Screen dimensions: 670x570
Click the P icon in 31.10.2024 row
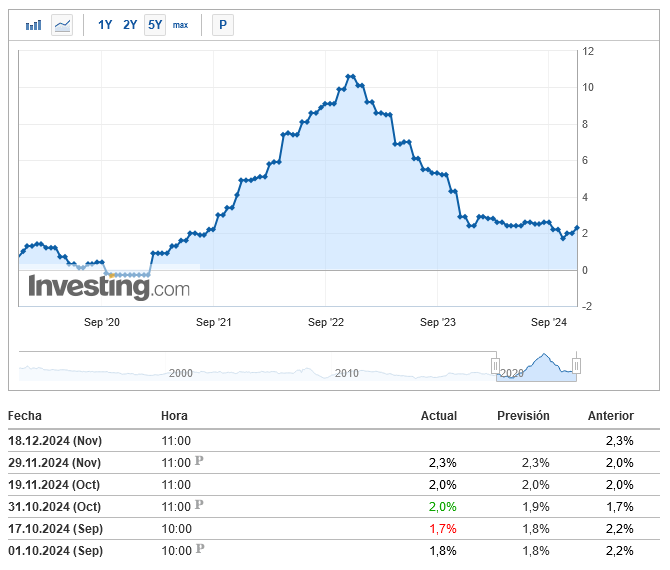[199, 505]
